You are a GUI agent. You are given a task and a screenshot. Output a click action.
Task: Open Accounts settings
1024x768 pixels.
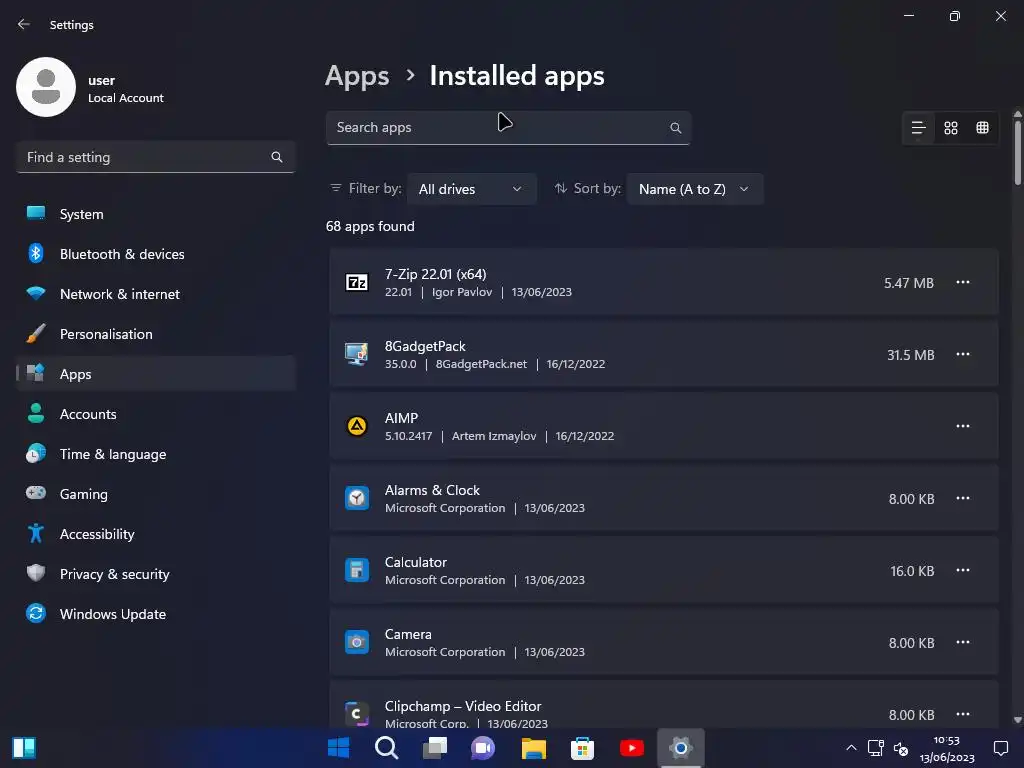155,414
